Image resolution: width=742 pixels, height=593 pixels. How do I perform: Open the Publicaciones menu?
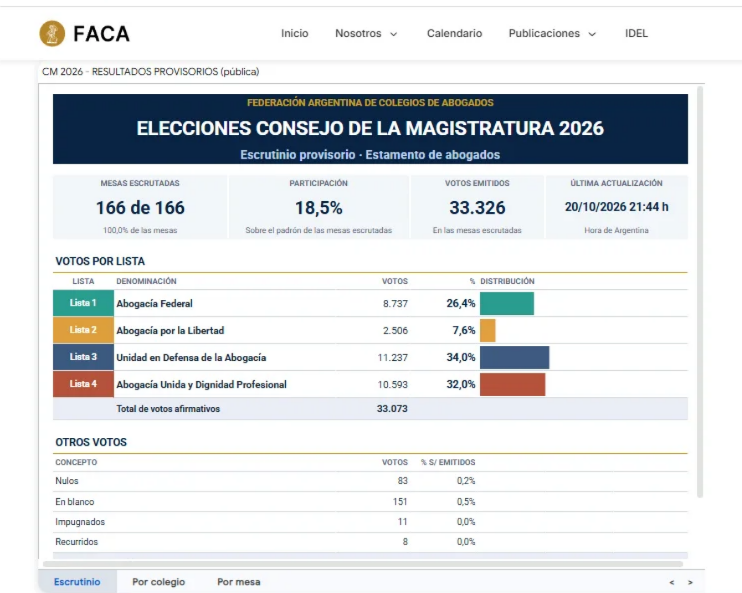544,33
